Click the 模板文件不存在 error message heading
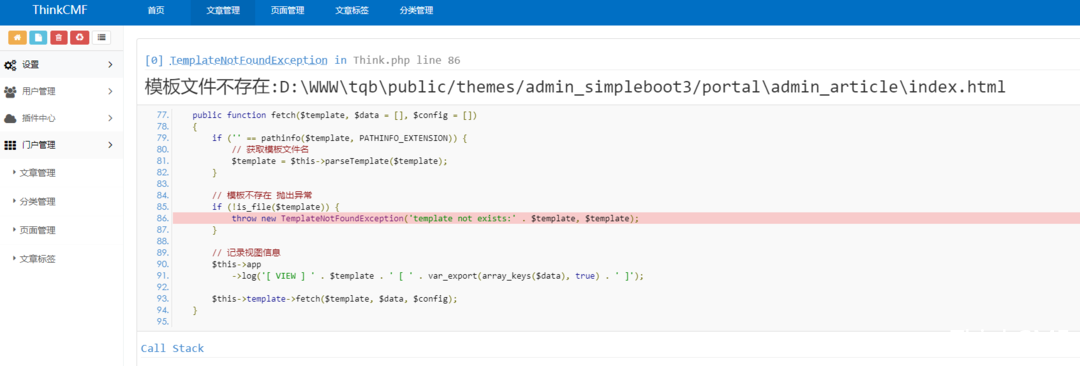Image resolution: width=1080 pixels, height=366 pixels. 575,88
